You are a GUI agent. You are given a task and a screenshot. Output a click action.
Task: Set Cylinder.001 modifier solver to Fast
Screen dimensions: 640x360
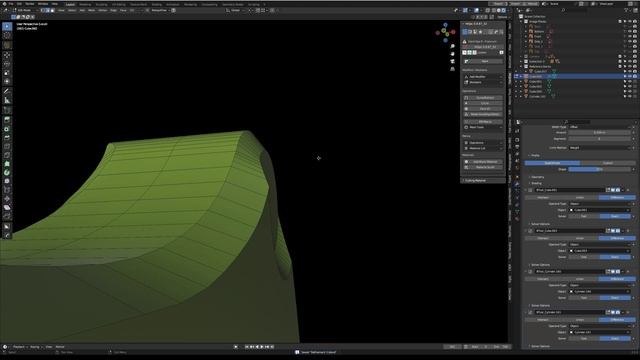pos(584,339)
